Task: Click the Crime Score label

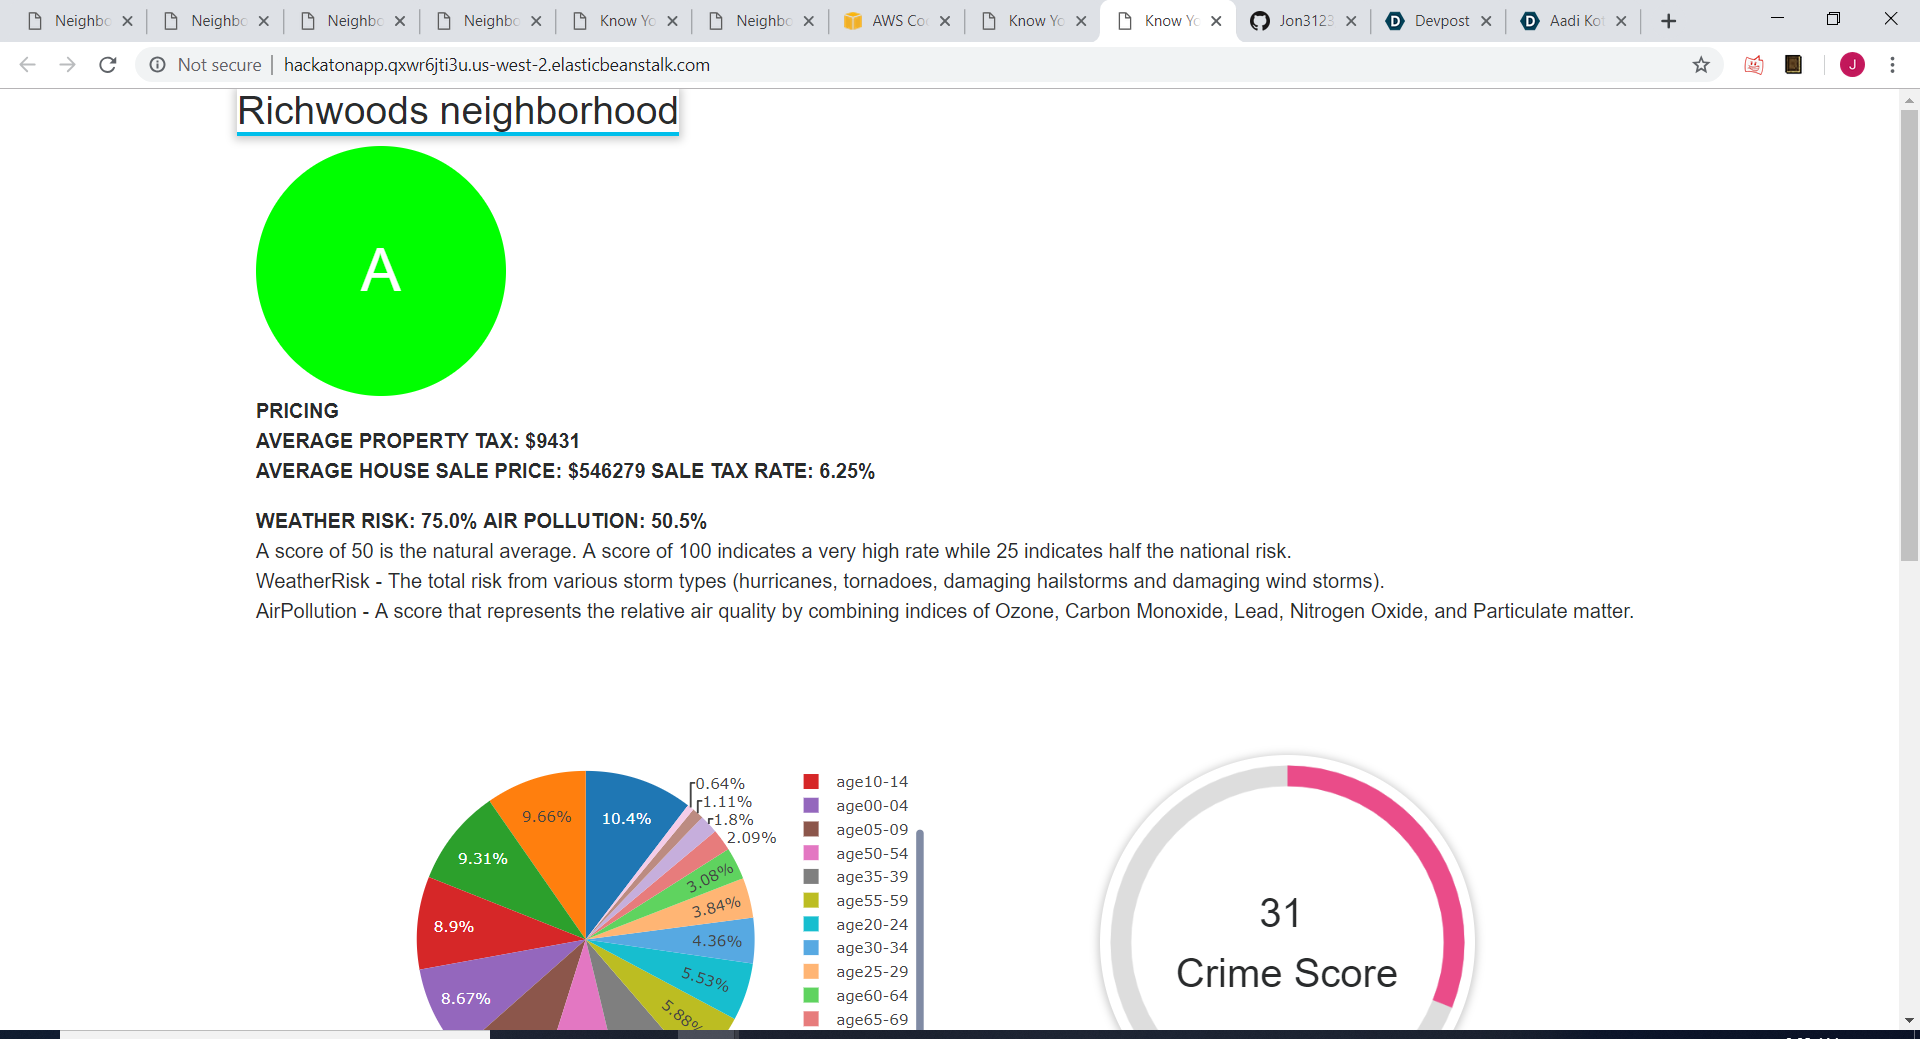Action: point(1286,973)
